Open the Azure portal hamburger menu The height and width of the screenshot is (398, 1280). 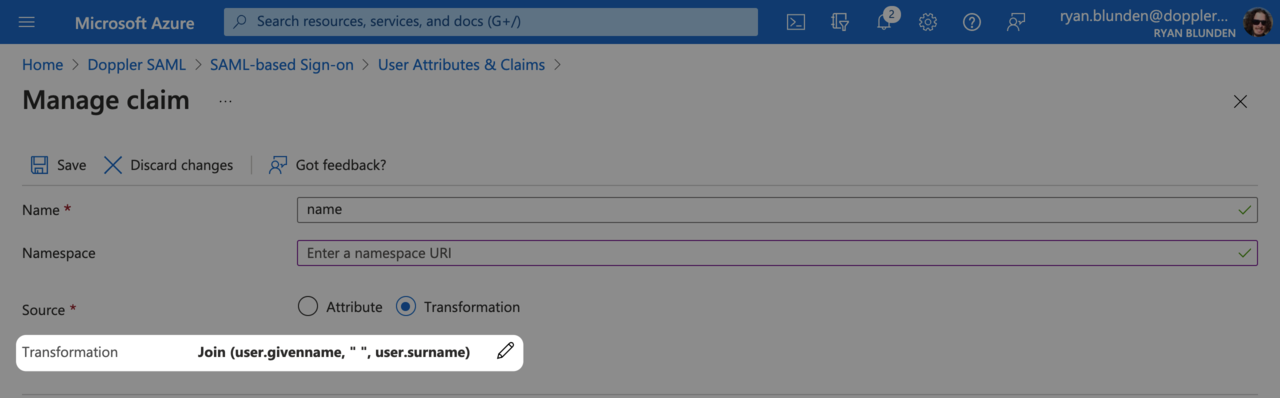[x=27, y=22]
